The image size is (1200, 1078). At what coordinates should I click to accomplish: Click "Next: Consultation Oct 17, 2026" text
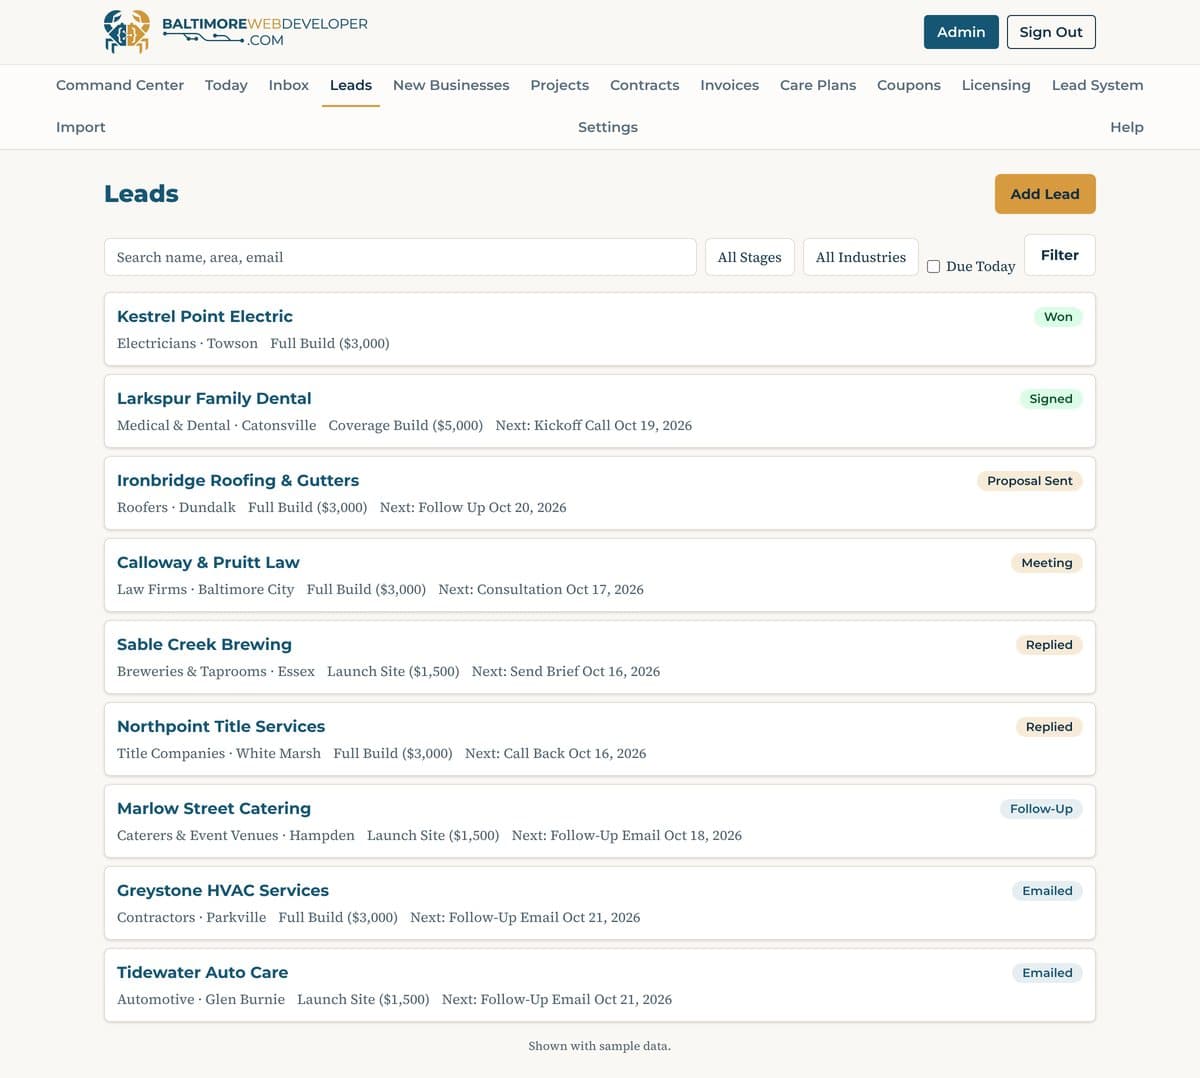tap(541, 589)
